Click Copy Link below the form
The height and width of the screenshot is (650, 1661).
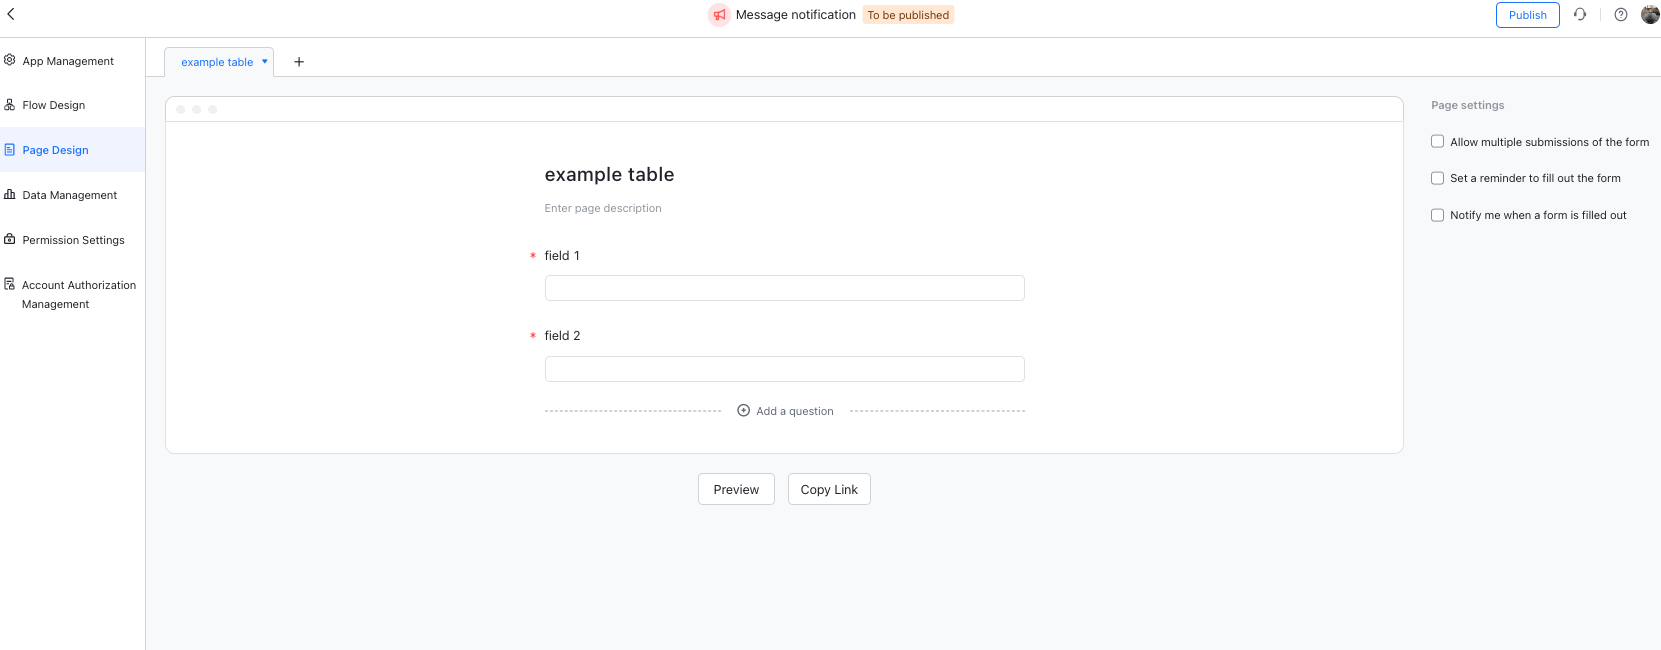pyautogui.click(x=829, y=489)
